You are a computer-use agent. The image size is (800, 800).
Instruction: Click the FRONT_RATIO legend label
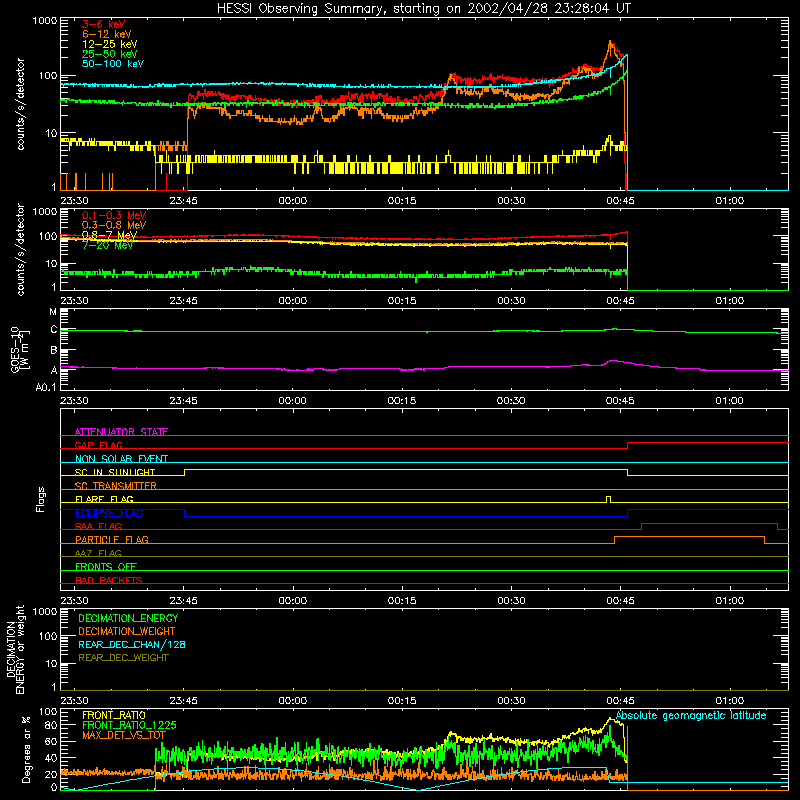point(114,715)
